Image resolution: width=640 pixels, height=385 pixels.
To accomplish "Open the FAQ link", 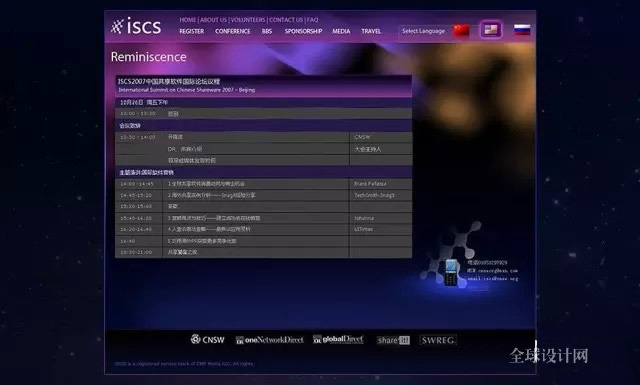I will click(313, 20).
